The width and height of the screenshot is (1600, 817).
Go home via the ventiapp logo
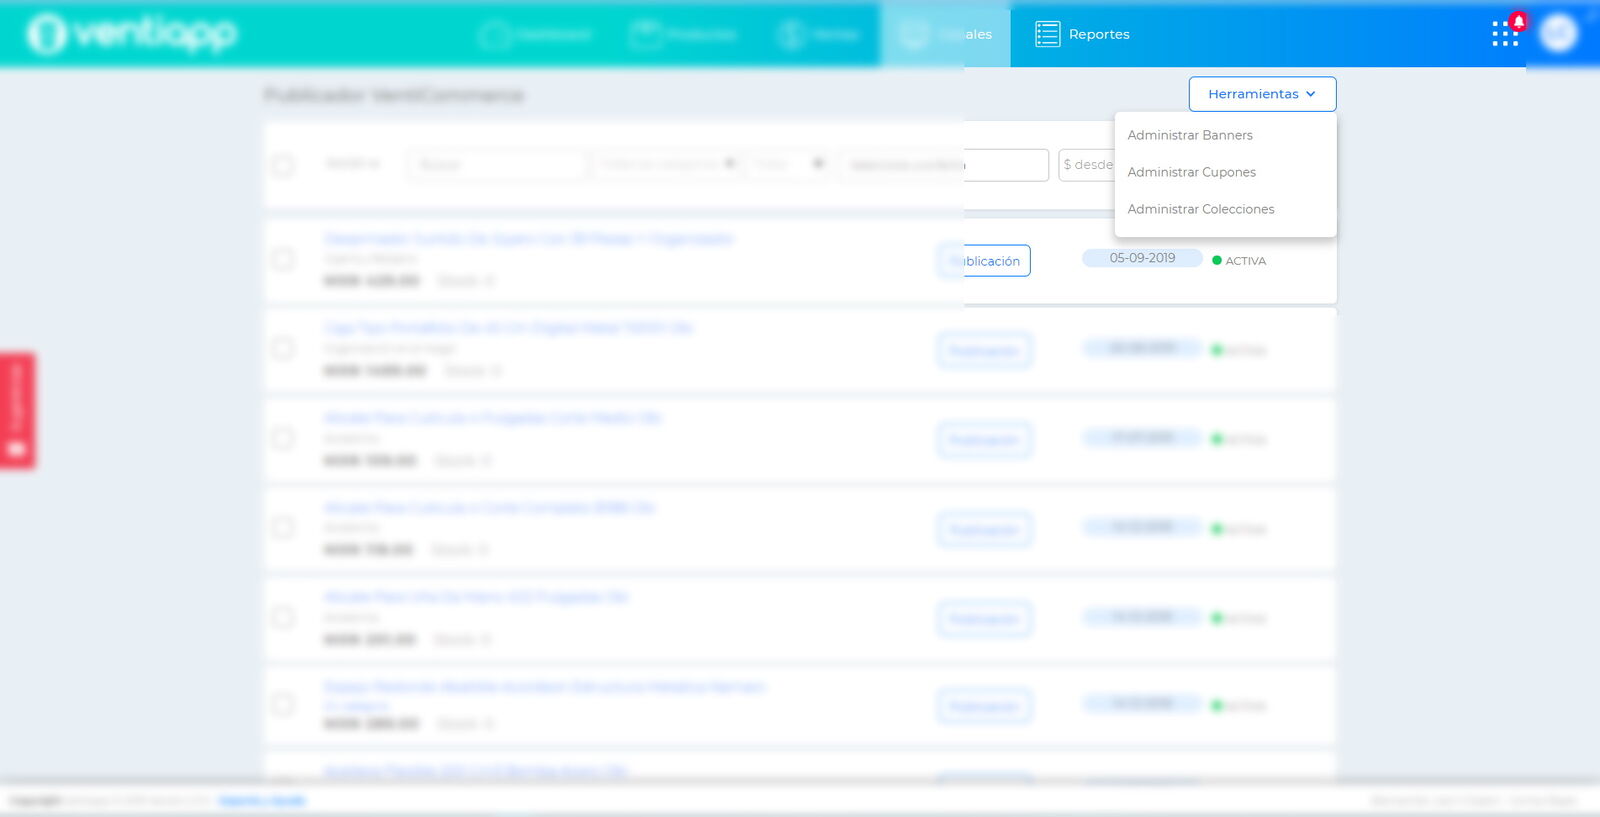pos(133,34)
